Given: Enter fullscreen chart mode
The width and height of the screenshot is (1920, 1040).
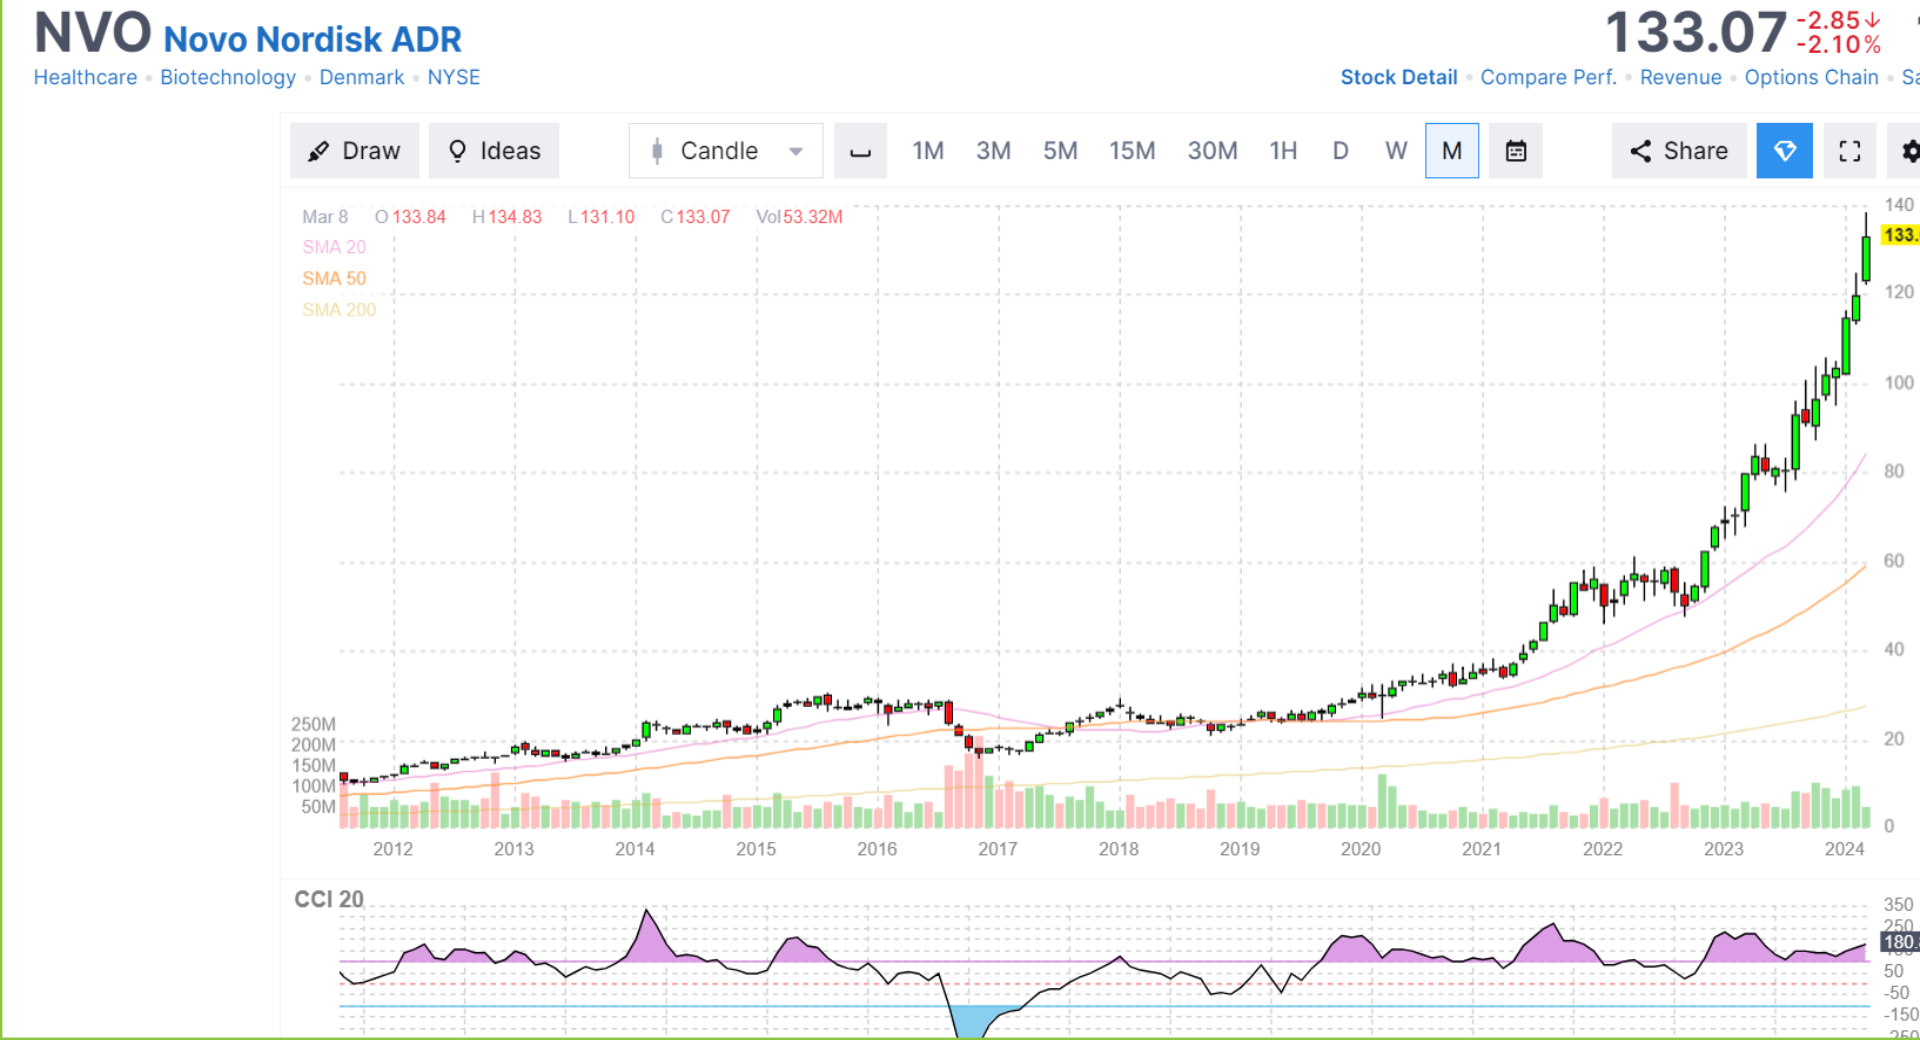Looking at the screenshot, I should click(x=1850, y=151).
